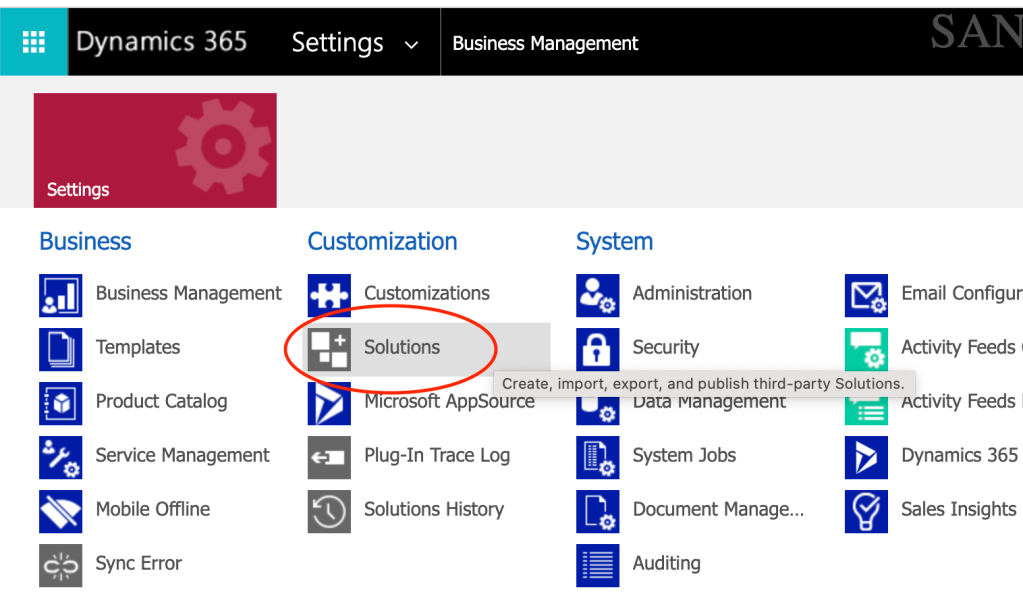Image resolution: width=1023 pixels, height=594 pixels.
Task: Open the Solutions History clock icon
Action: [329, 510]
